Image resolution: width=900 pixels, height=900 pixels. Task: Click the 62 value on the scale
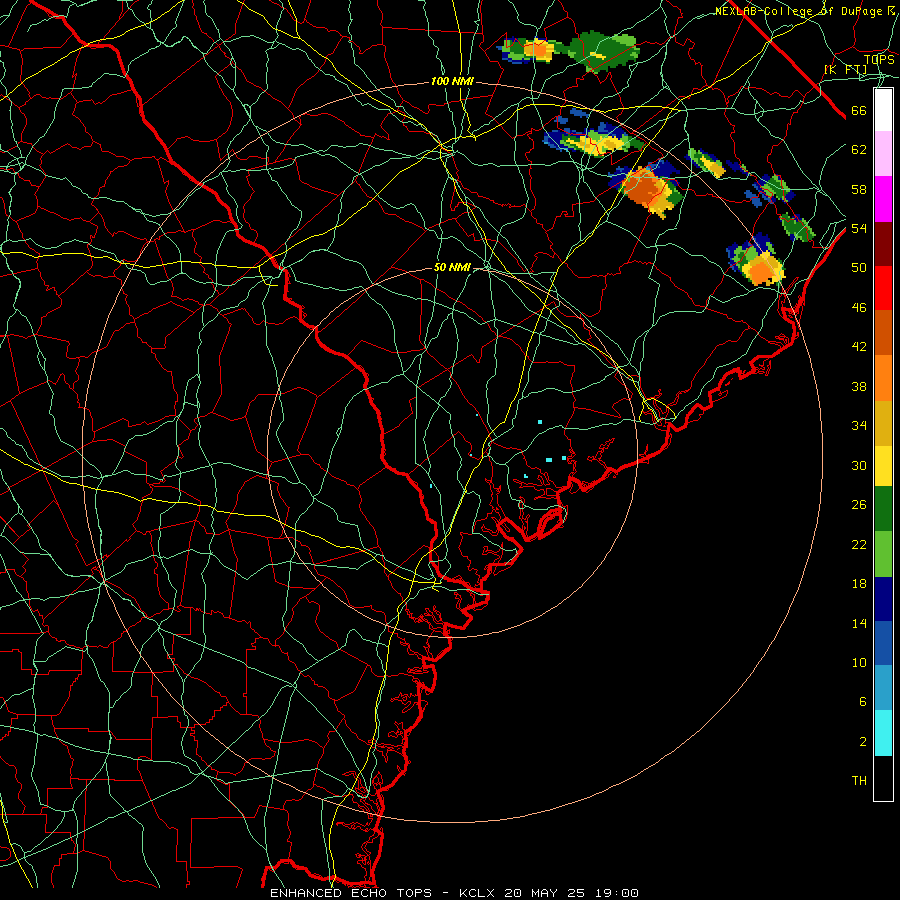coord(859,150)
